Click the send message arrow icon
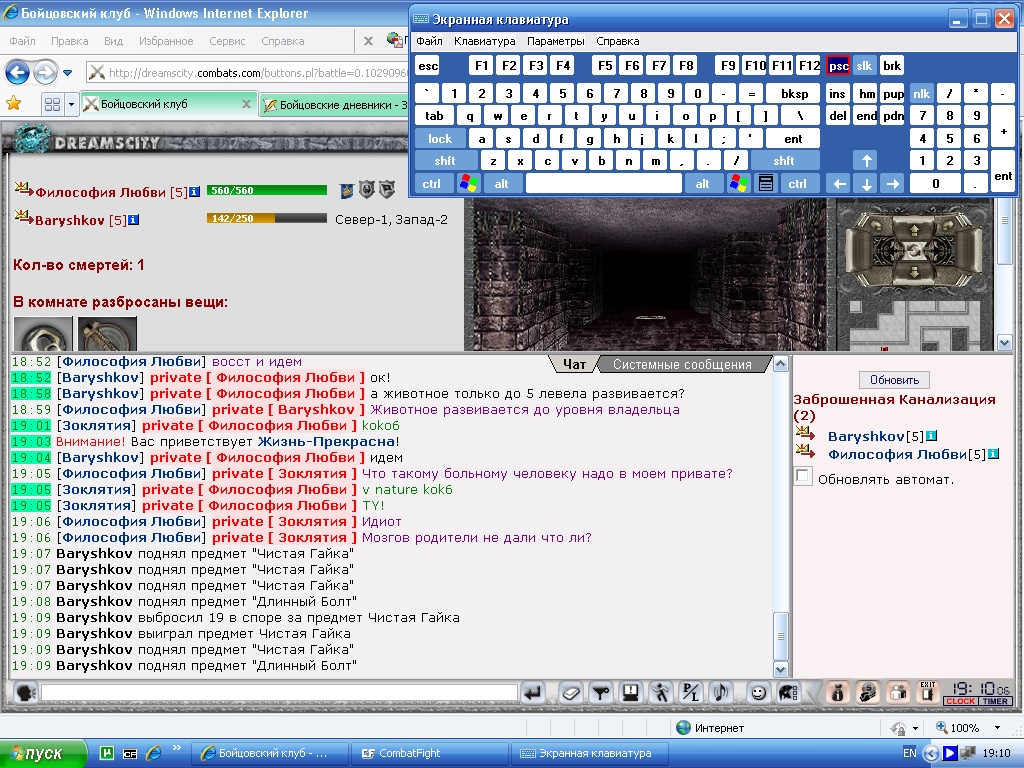The width and height of the screenshot is (1024, 768). click(x=533, y=693)
